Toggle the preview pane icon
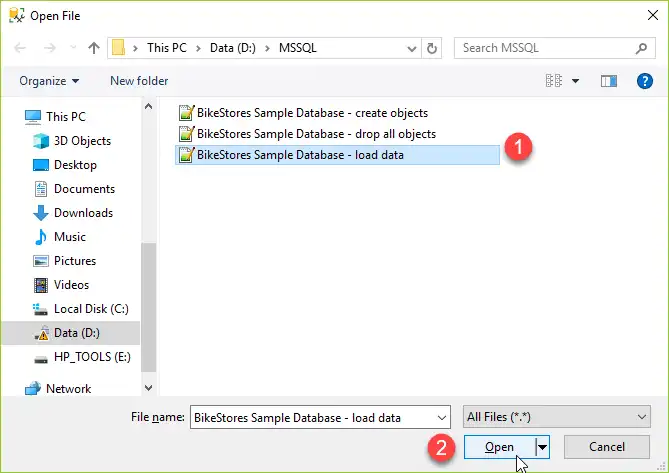The height and width of the screenshot is (473, 669). point(608,81)
